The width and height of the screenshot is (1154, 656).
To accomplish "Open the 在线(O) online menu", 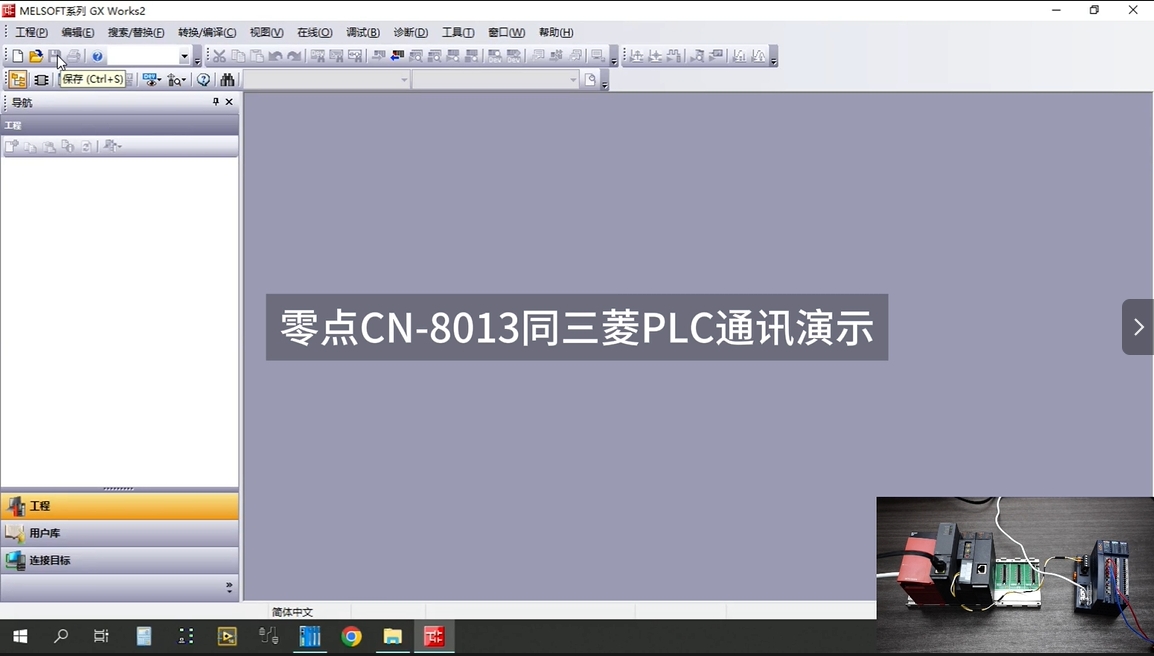I will [x=314, y=32].
